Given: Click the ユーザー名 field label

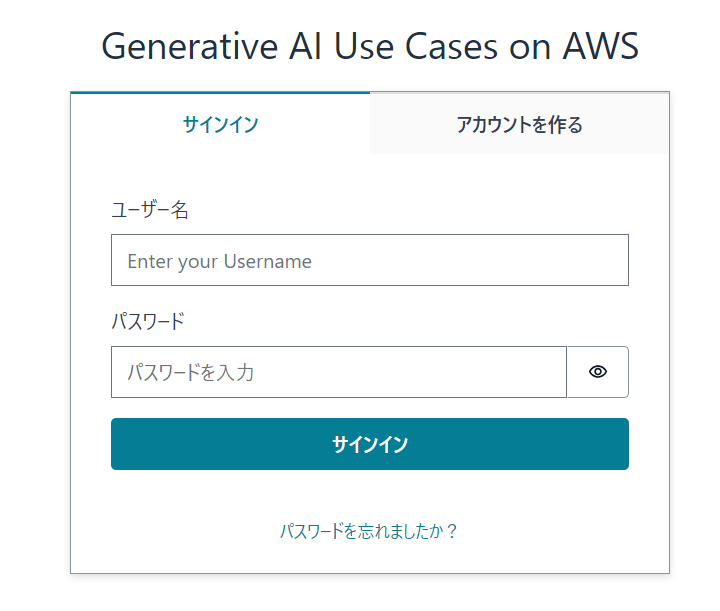Looking at the screenshot, I should 150,210.
